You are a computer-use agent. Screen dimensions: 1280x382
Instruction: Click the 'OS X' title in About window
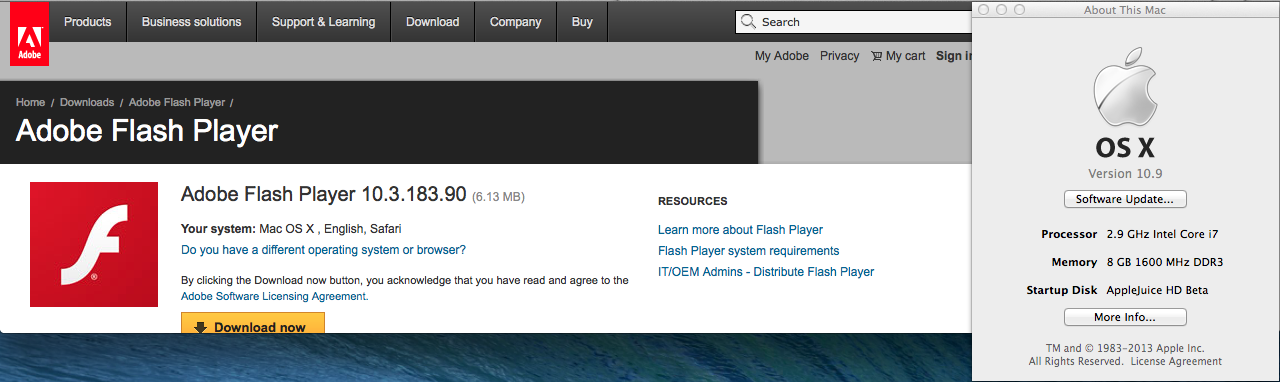click(x=1125, y=148)
